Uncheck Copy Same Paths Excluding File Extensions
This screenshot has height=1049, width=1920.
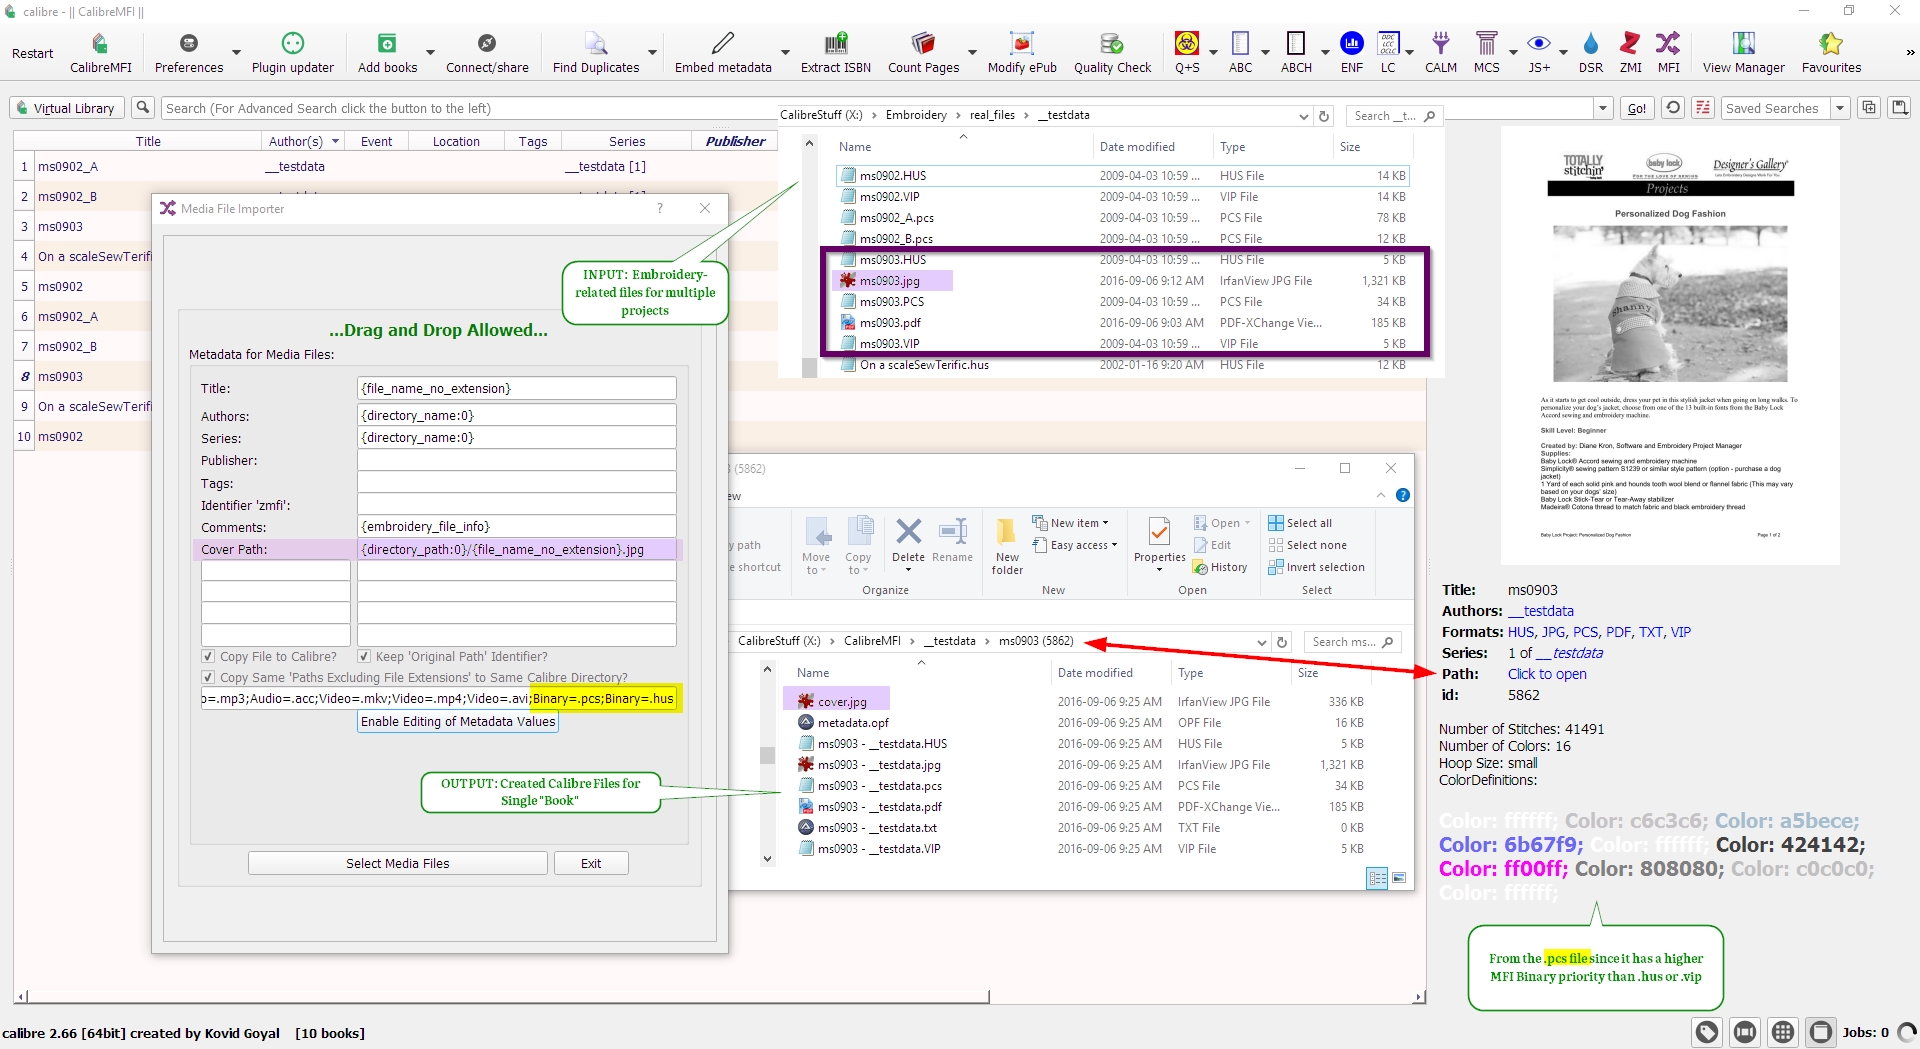208,678
